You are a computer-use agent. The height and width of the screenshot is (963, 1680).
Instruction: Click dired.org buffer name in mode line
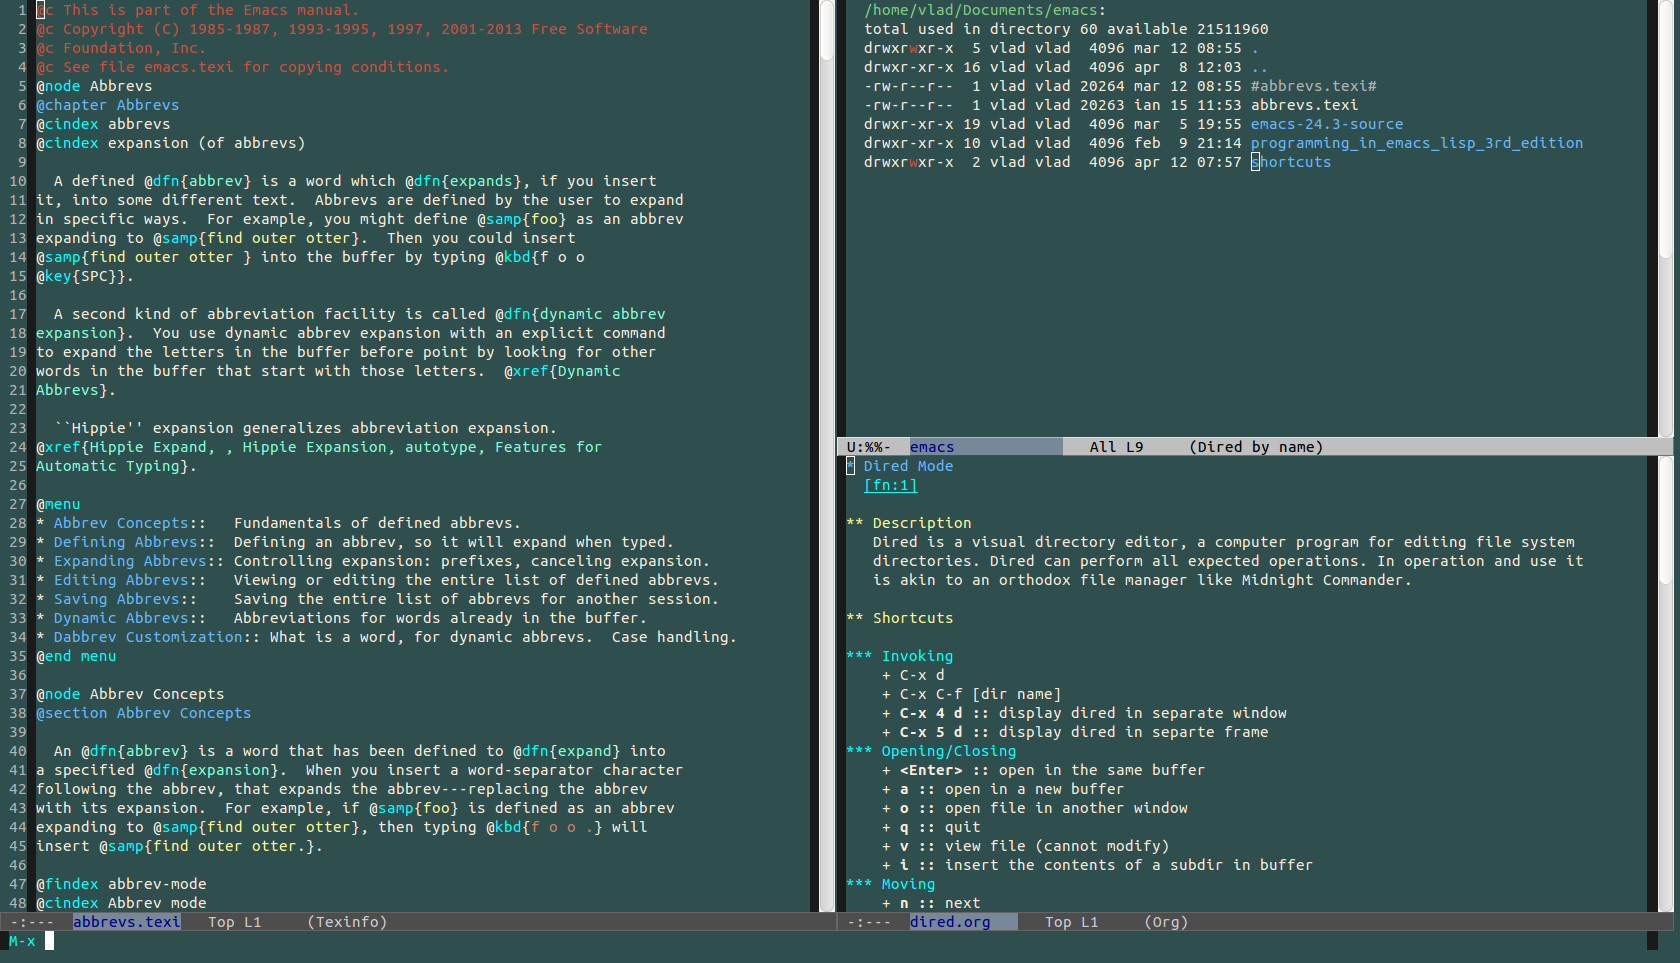pos(950,922)
